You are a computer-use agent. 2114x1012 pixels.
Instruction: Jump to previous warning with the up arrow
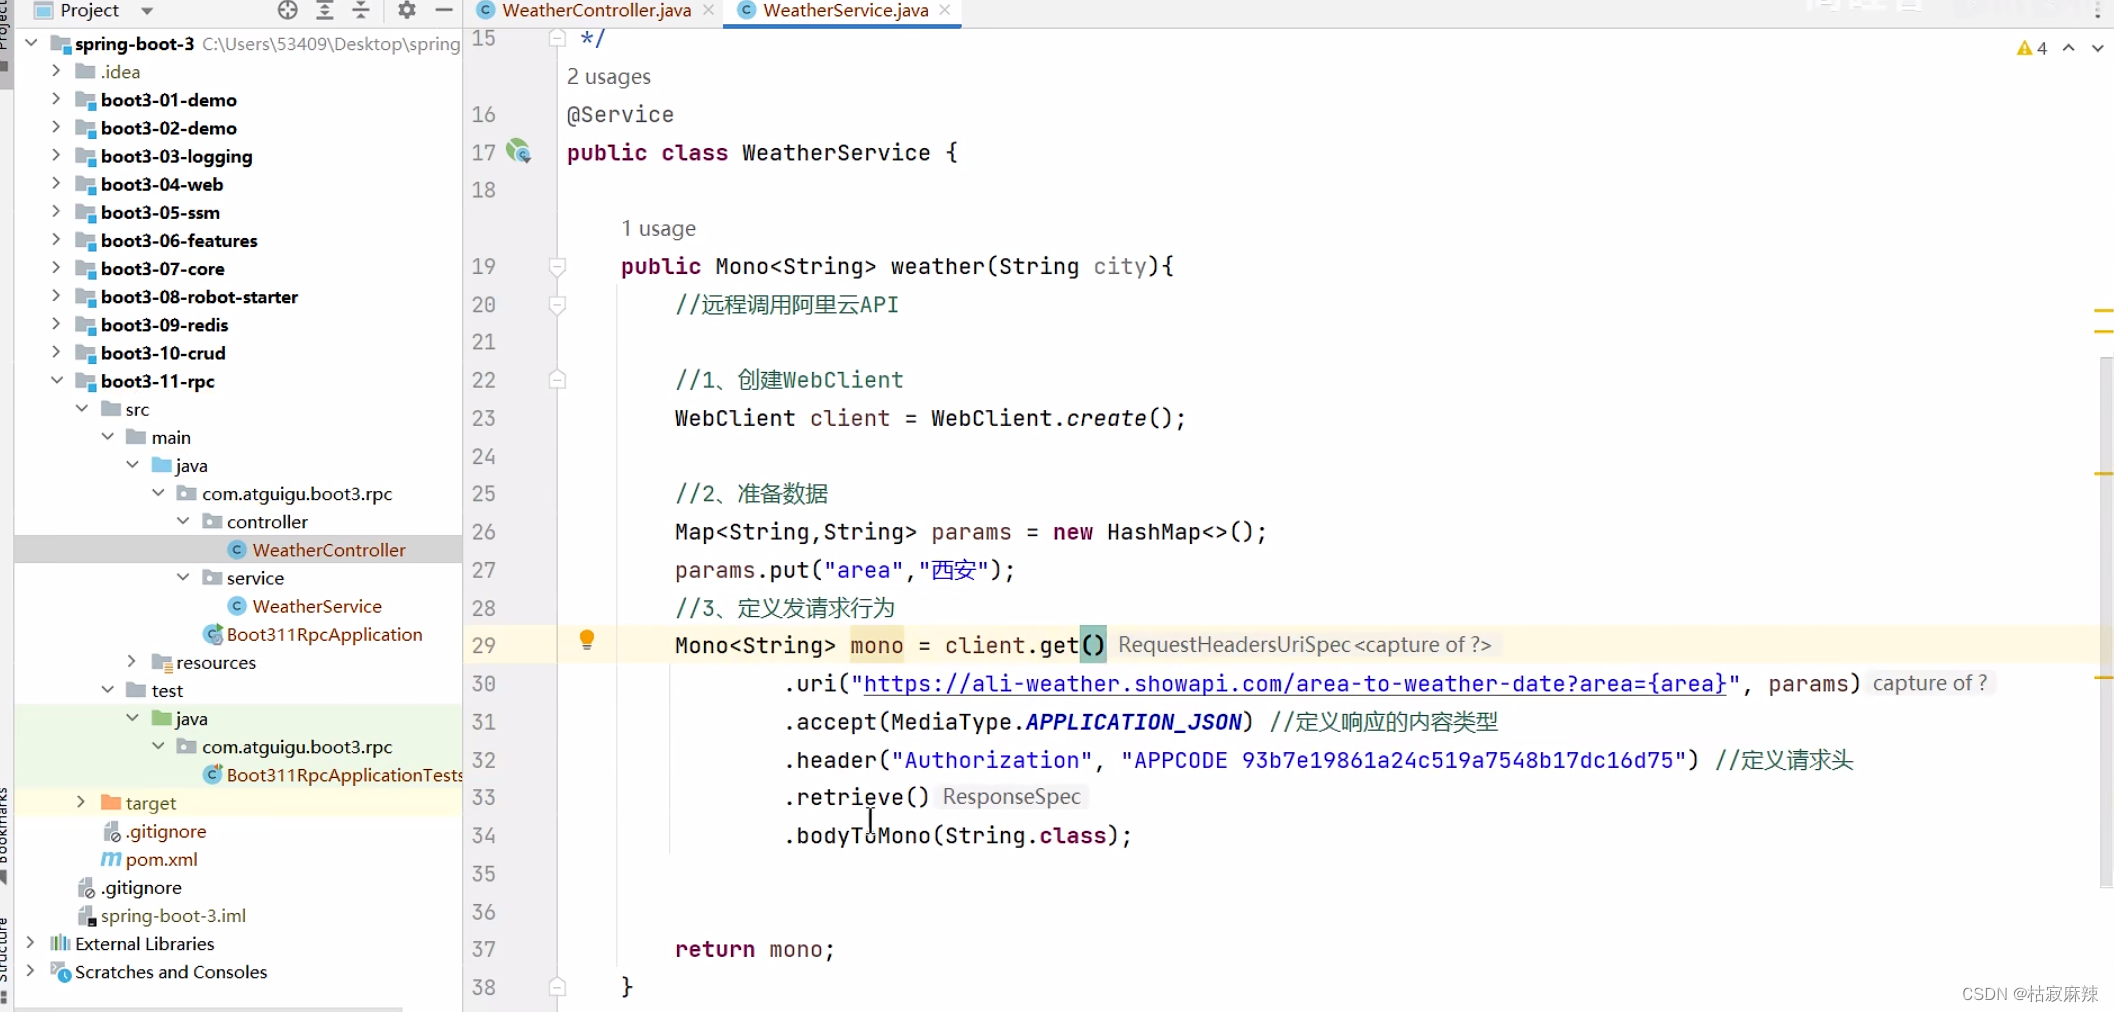pyautogui.click(x=2068, y=47)
